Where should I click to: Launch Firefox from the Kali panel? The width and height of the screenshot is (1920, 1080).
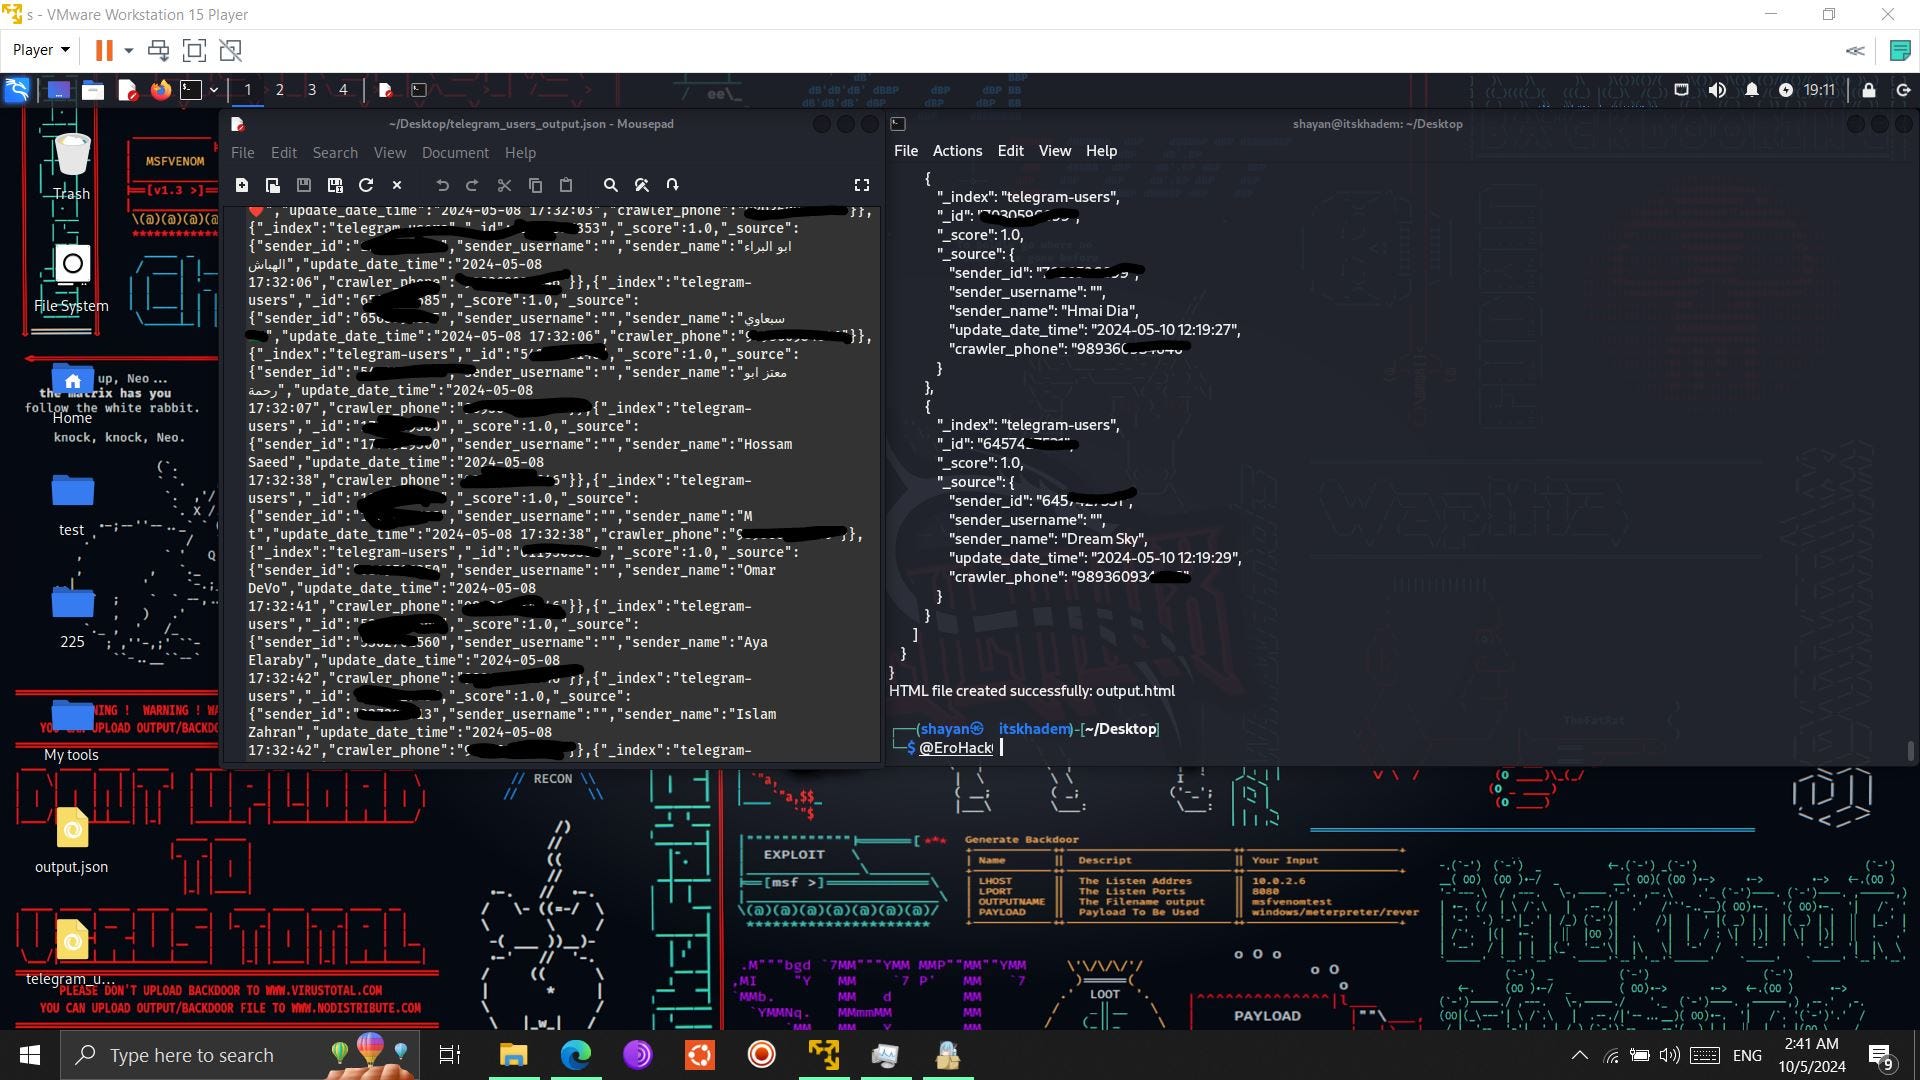point(160,90)
